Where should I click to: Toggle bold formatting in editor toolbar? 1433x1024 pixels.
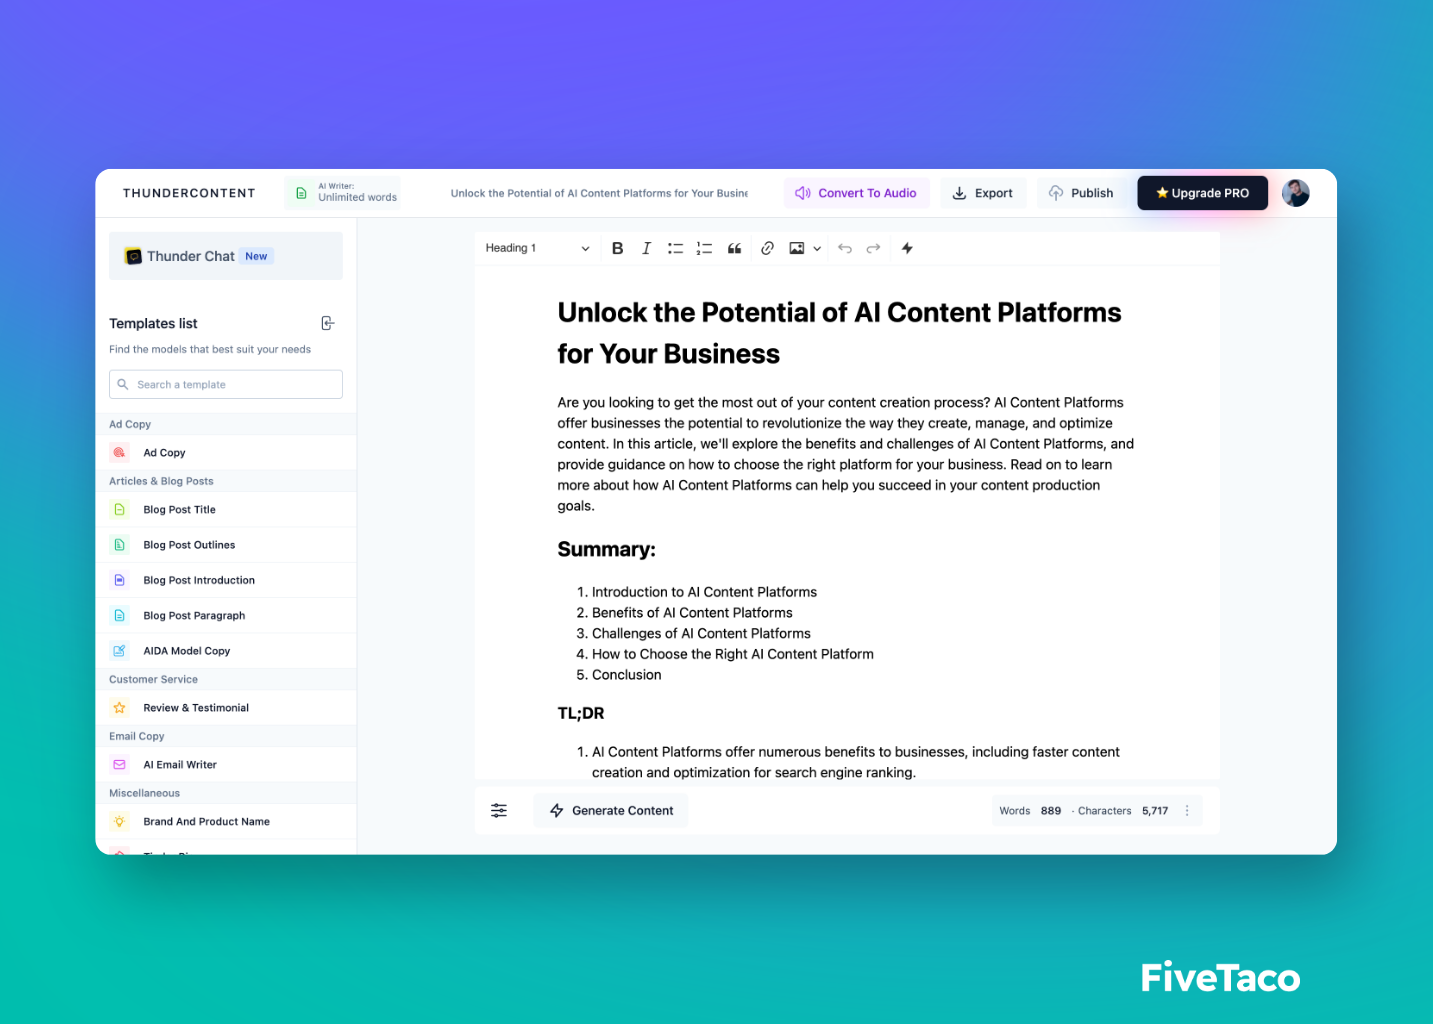[618, 248]
